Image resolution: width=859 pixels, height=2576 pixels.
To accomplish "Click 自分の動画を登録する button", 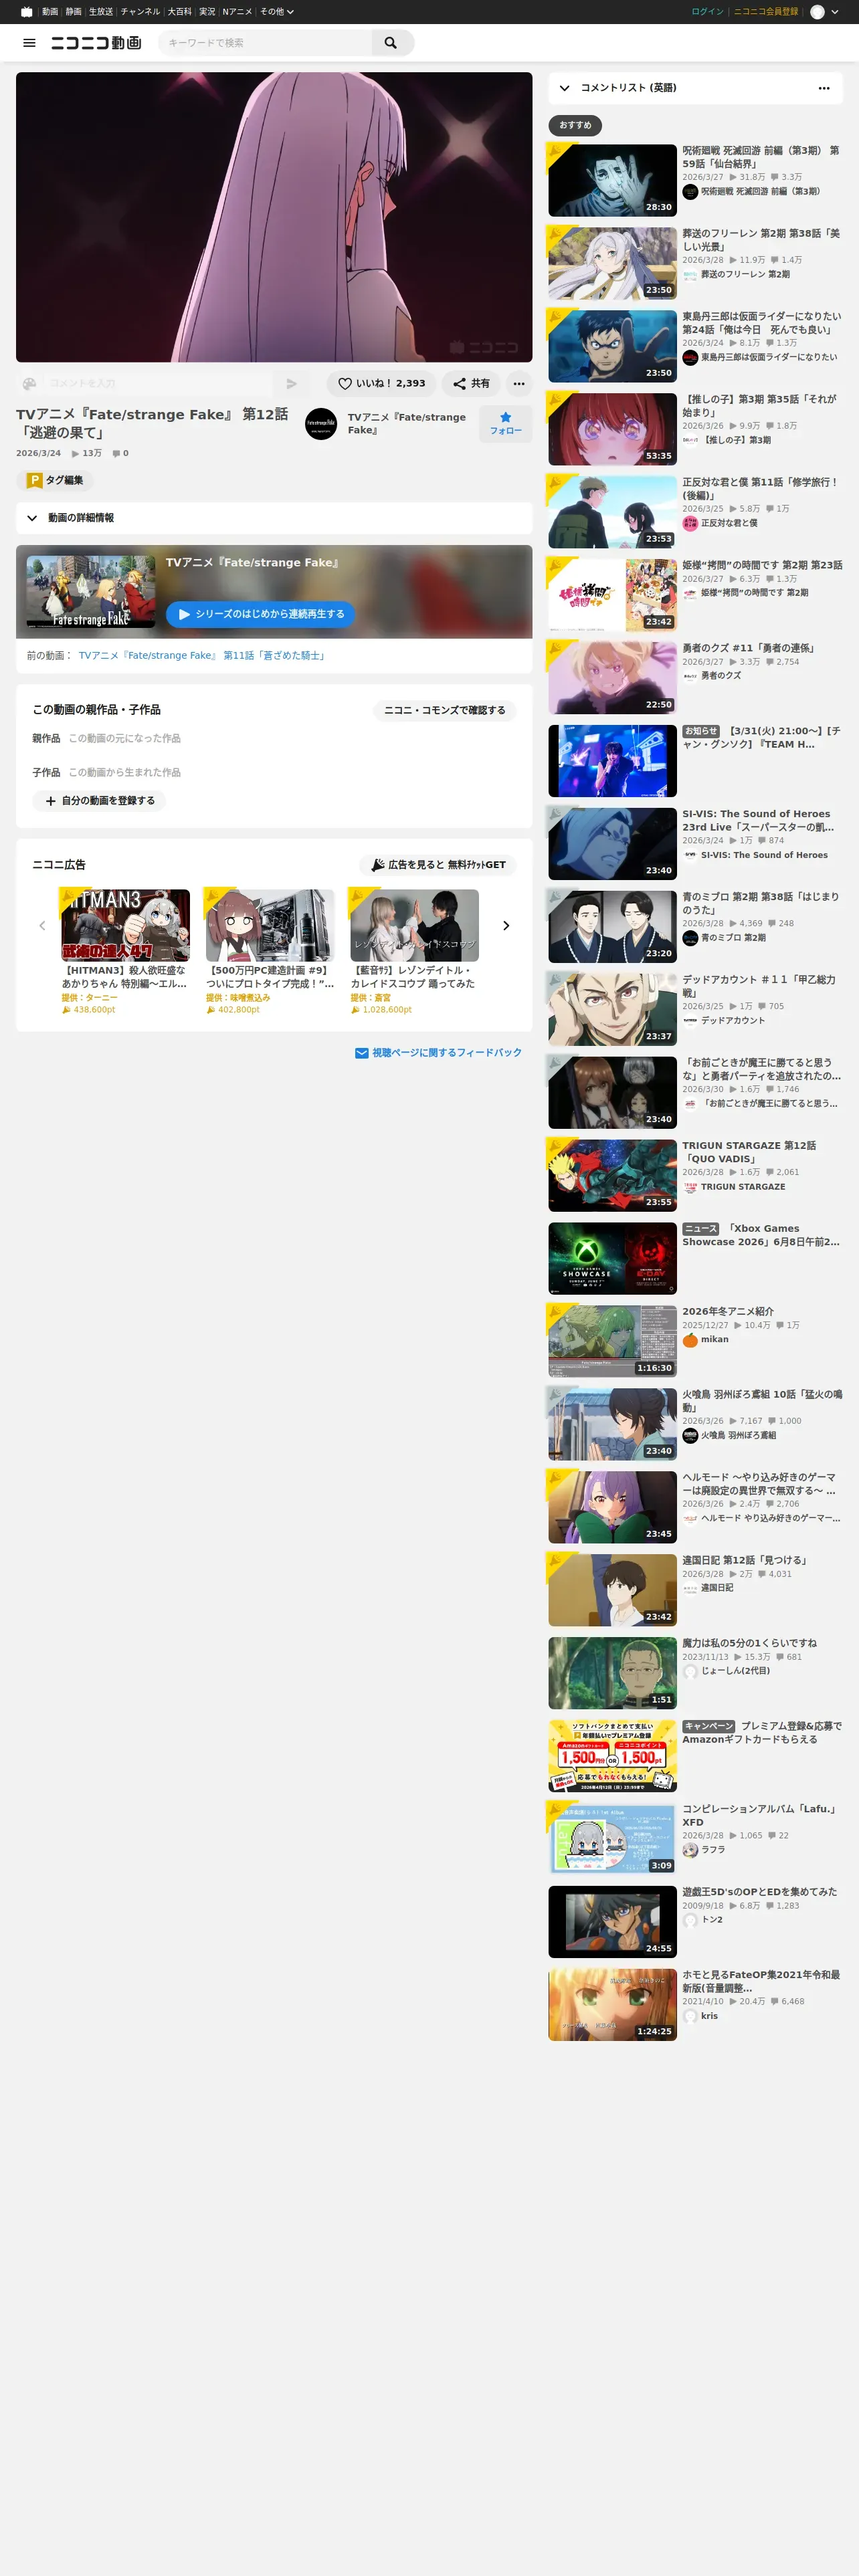I will tap(99, 801).
